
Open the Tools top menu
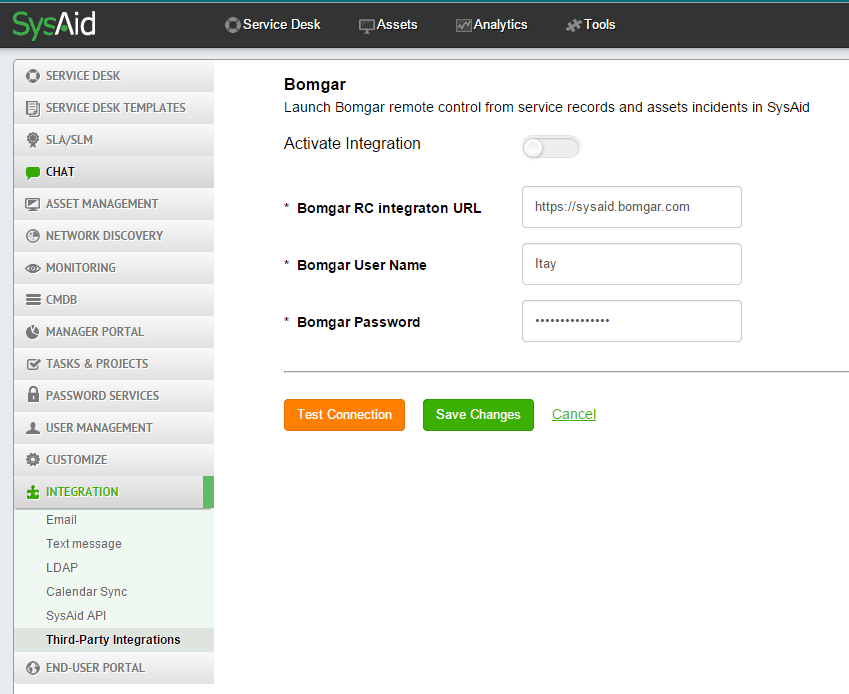(x=591, y=25)
